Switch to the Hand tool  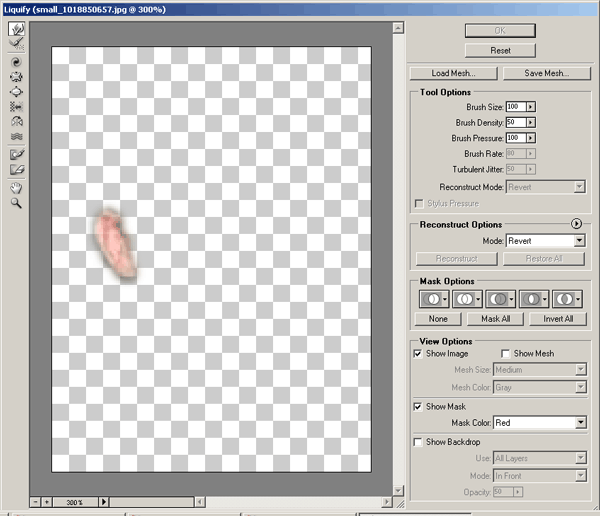click(16, 187)
